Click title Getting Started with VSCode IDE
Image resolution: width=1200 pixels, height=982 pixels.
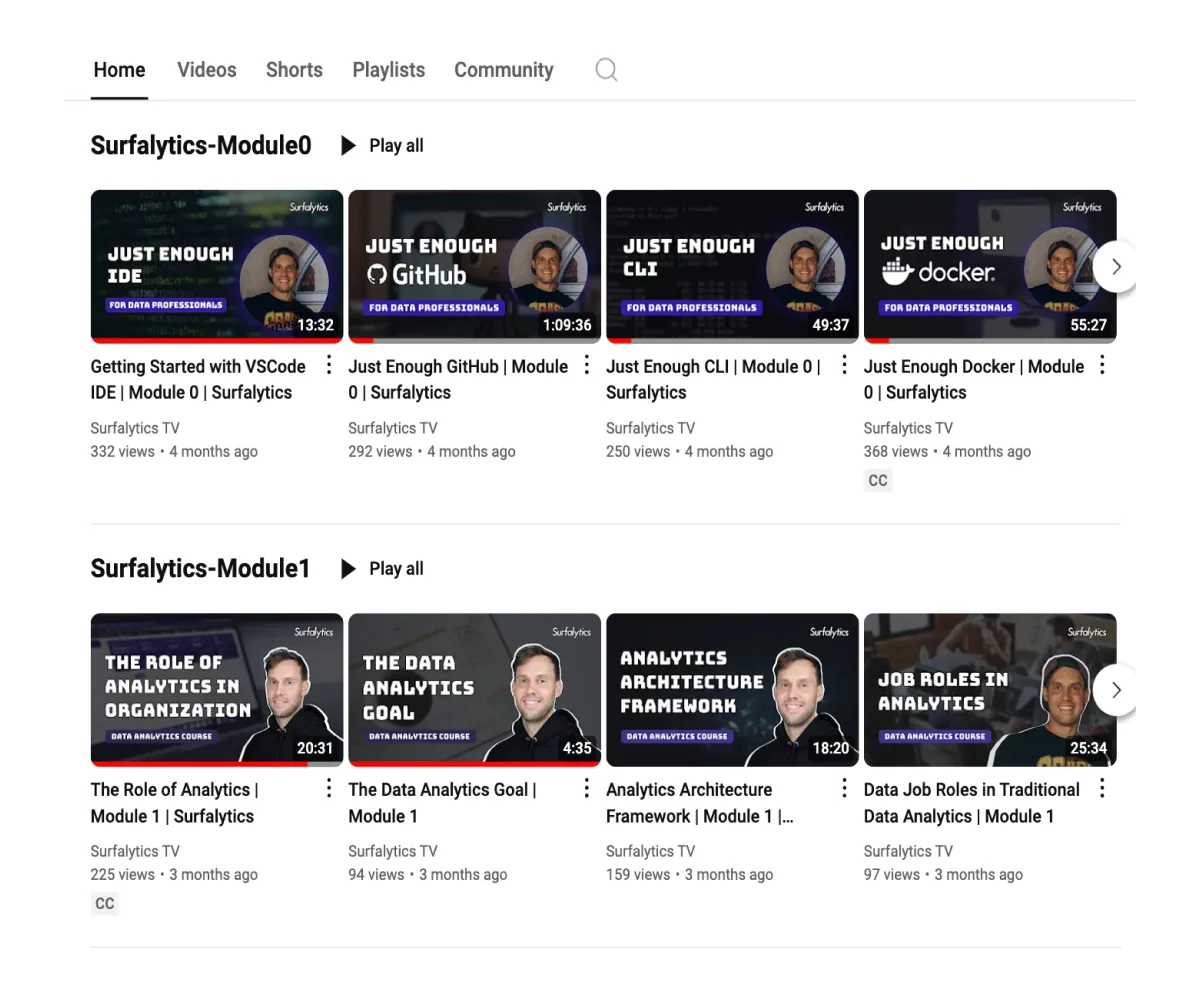pos(198,379)
